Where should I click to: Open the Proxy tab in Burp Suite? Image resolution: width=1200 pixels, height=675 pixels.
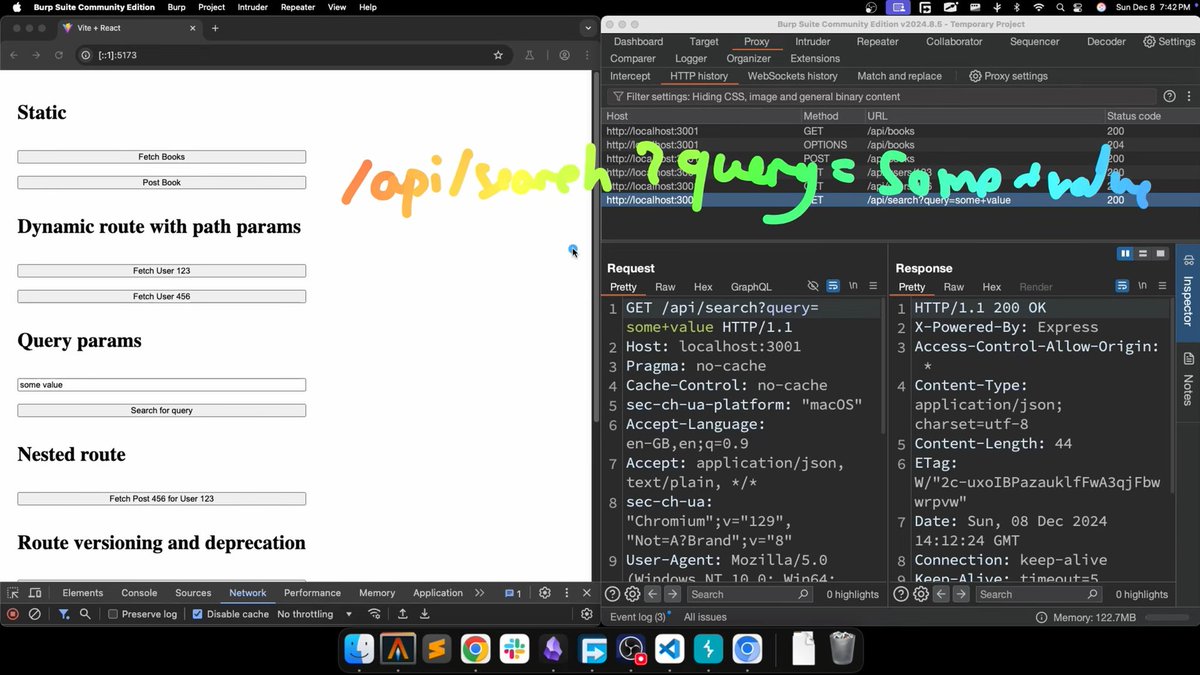coord(756,42)
